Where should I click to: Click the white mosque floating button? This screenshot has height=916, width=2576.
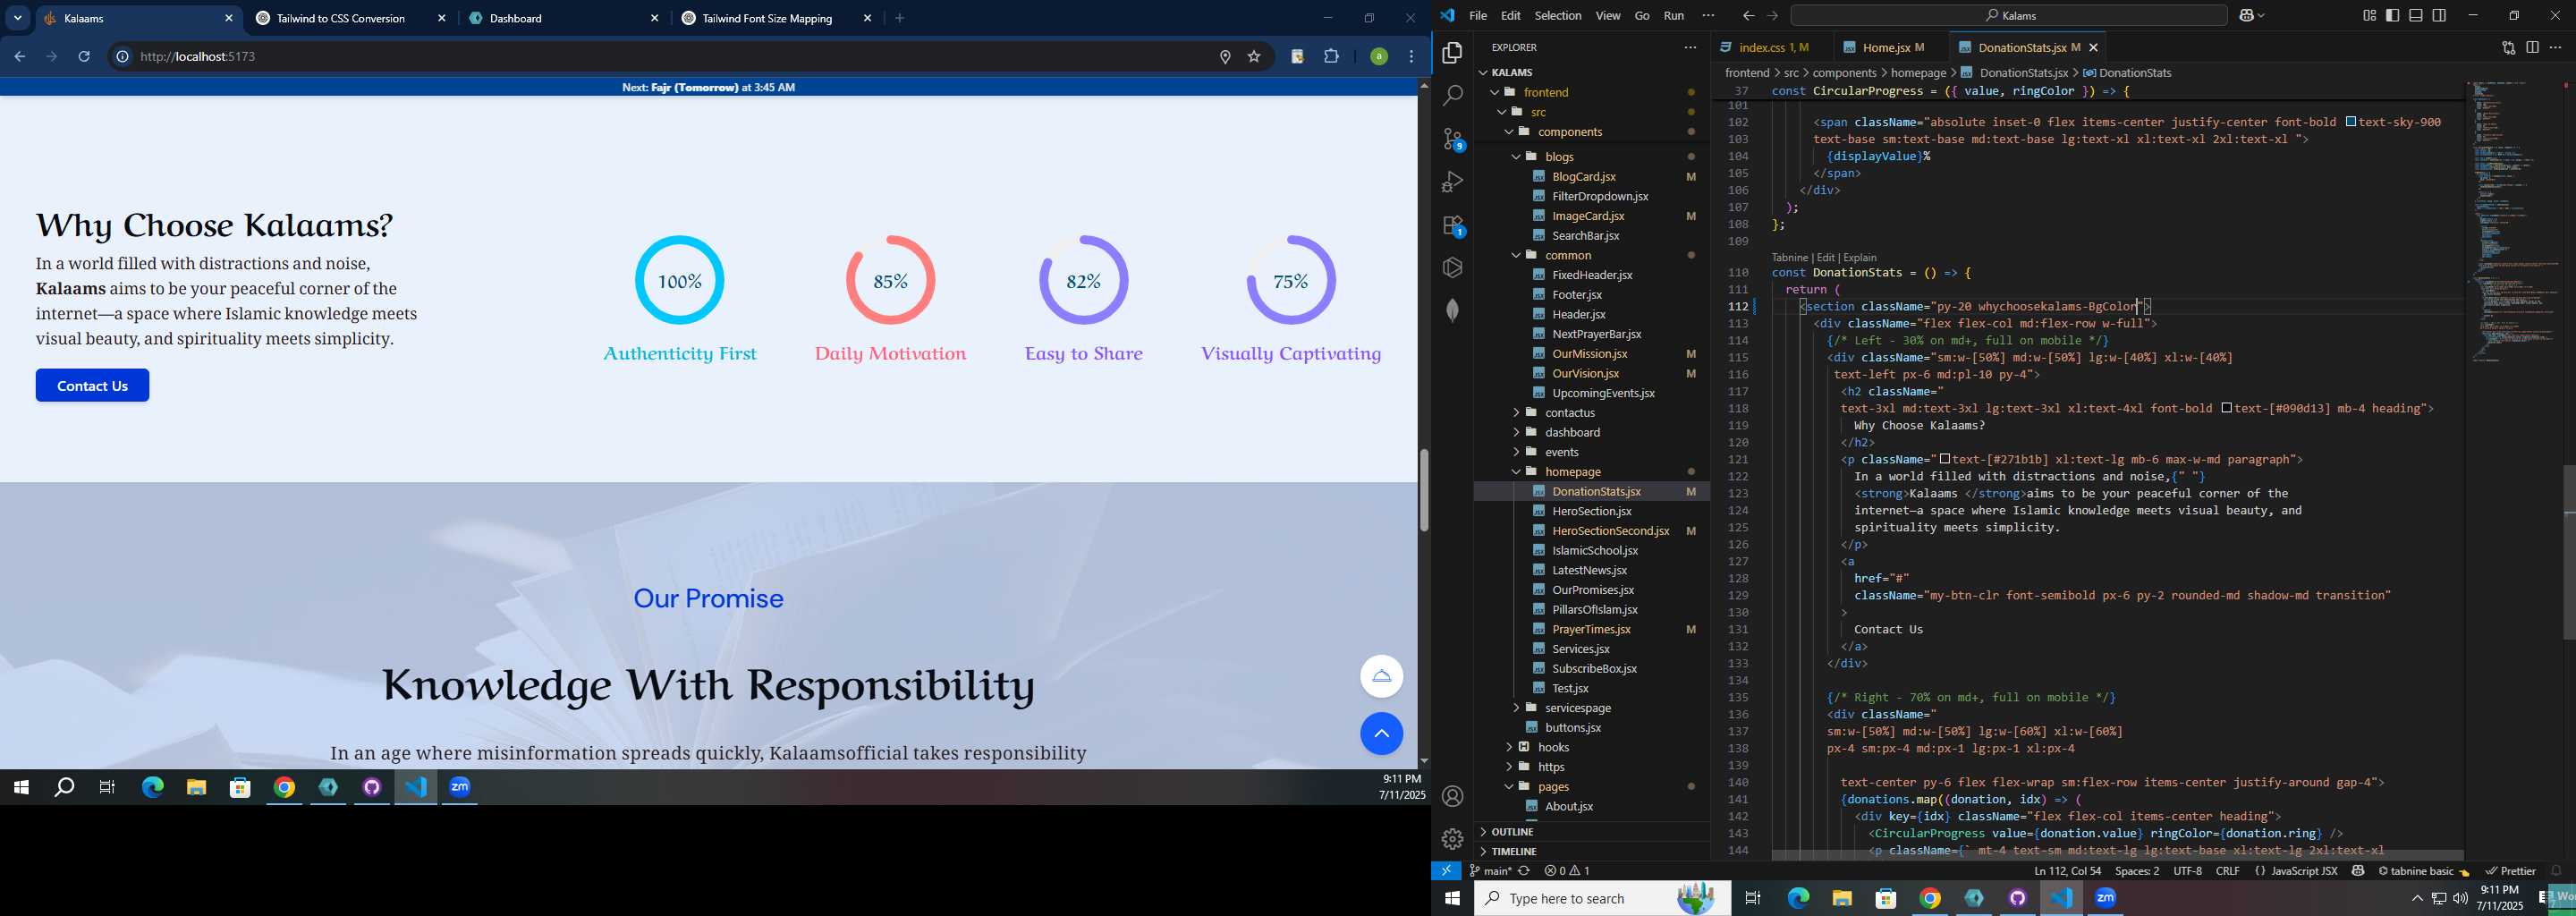pos(1381,676)
